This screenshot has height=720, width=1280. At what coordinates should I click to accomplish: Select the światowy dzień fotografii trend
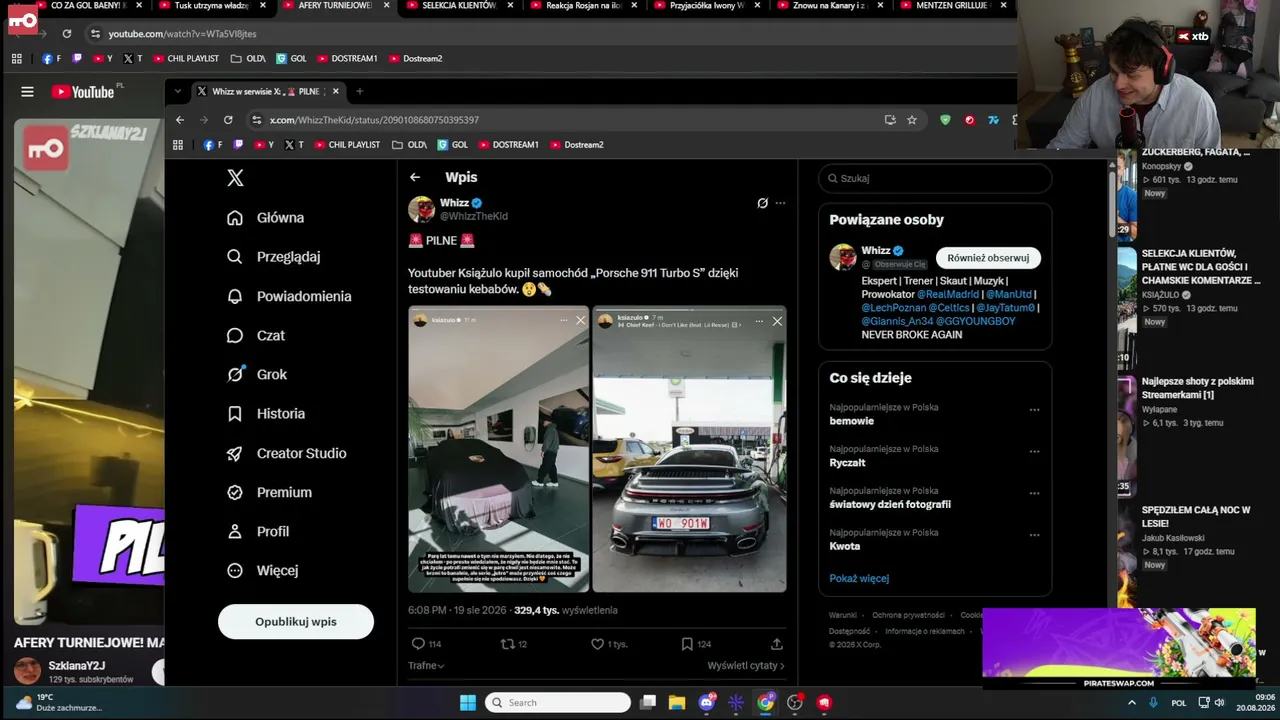pos(890,505)
